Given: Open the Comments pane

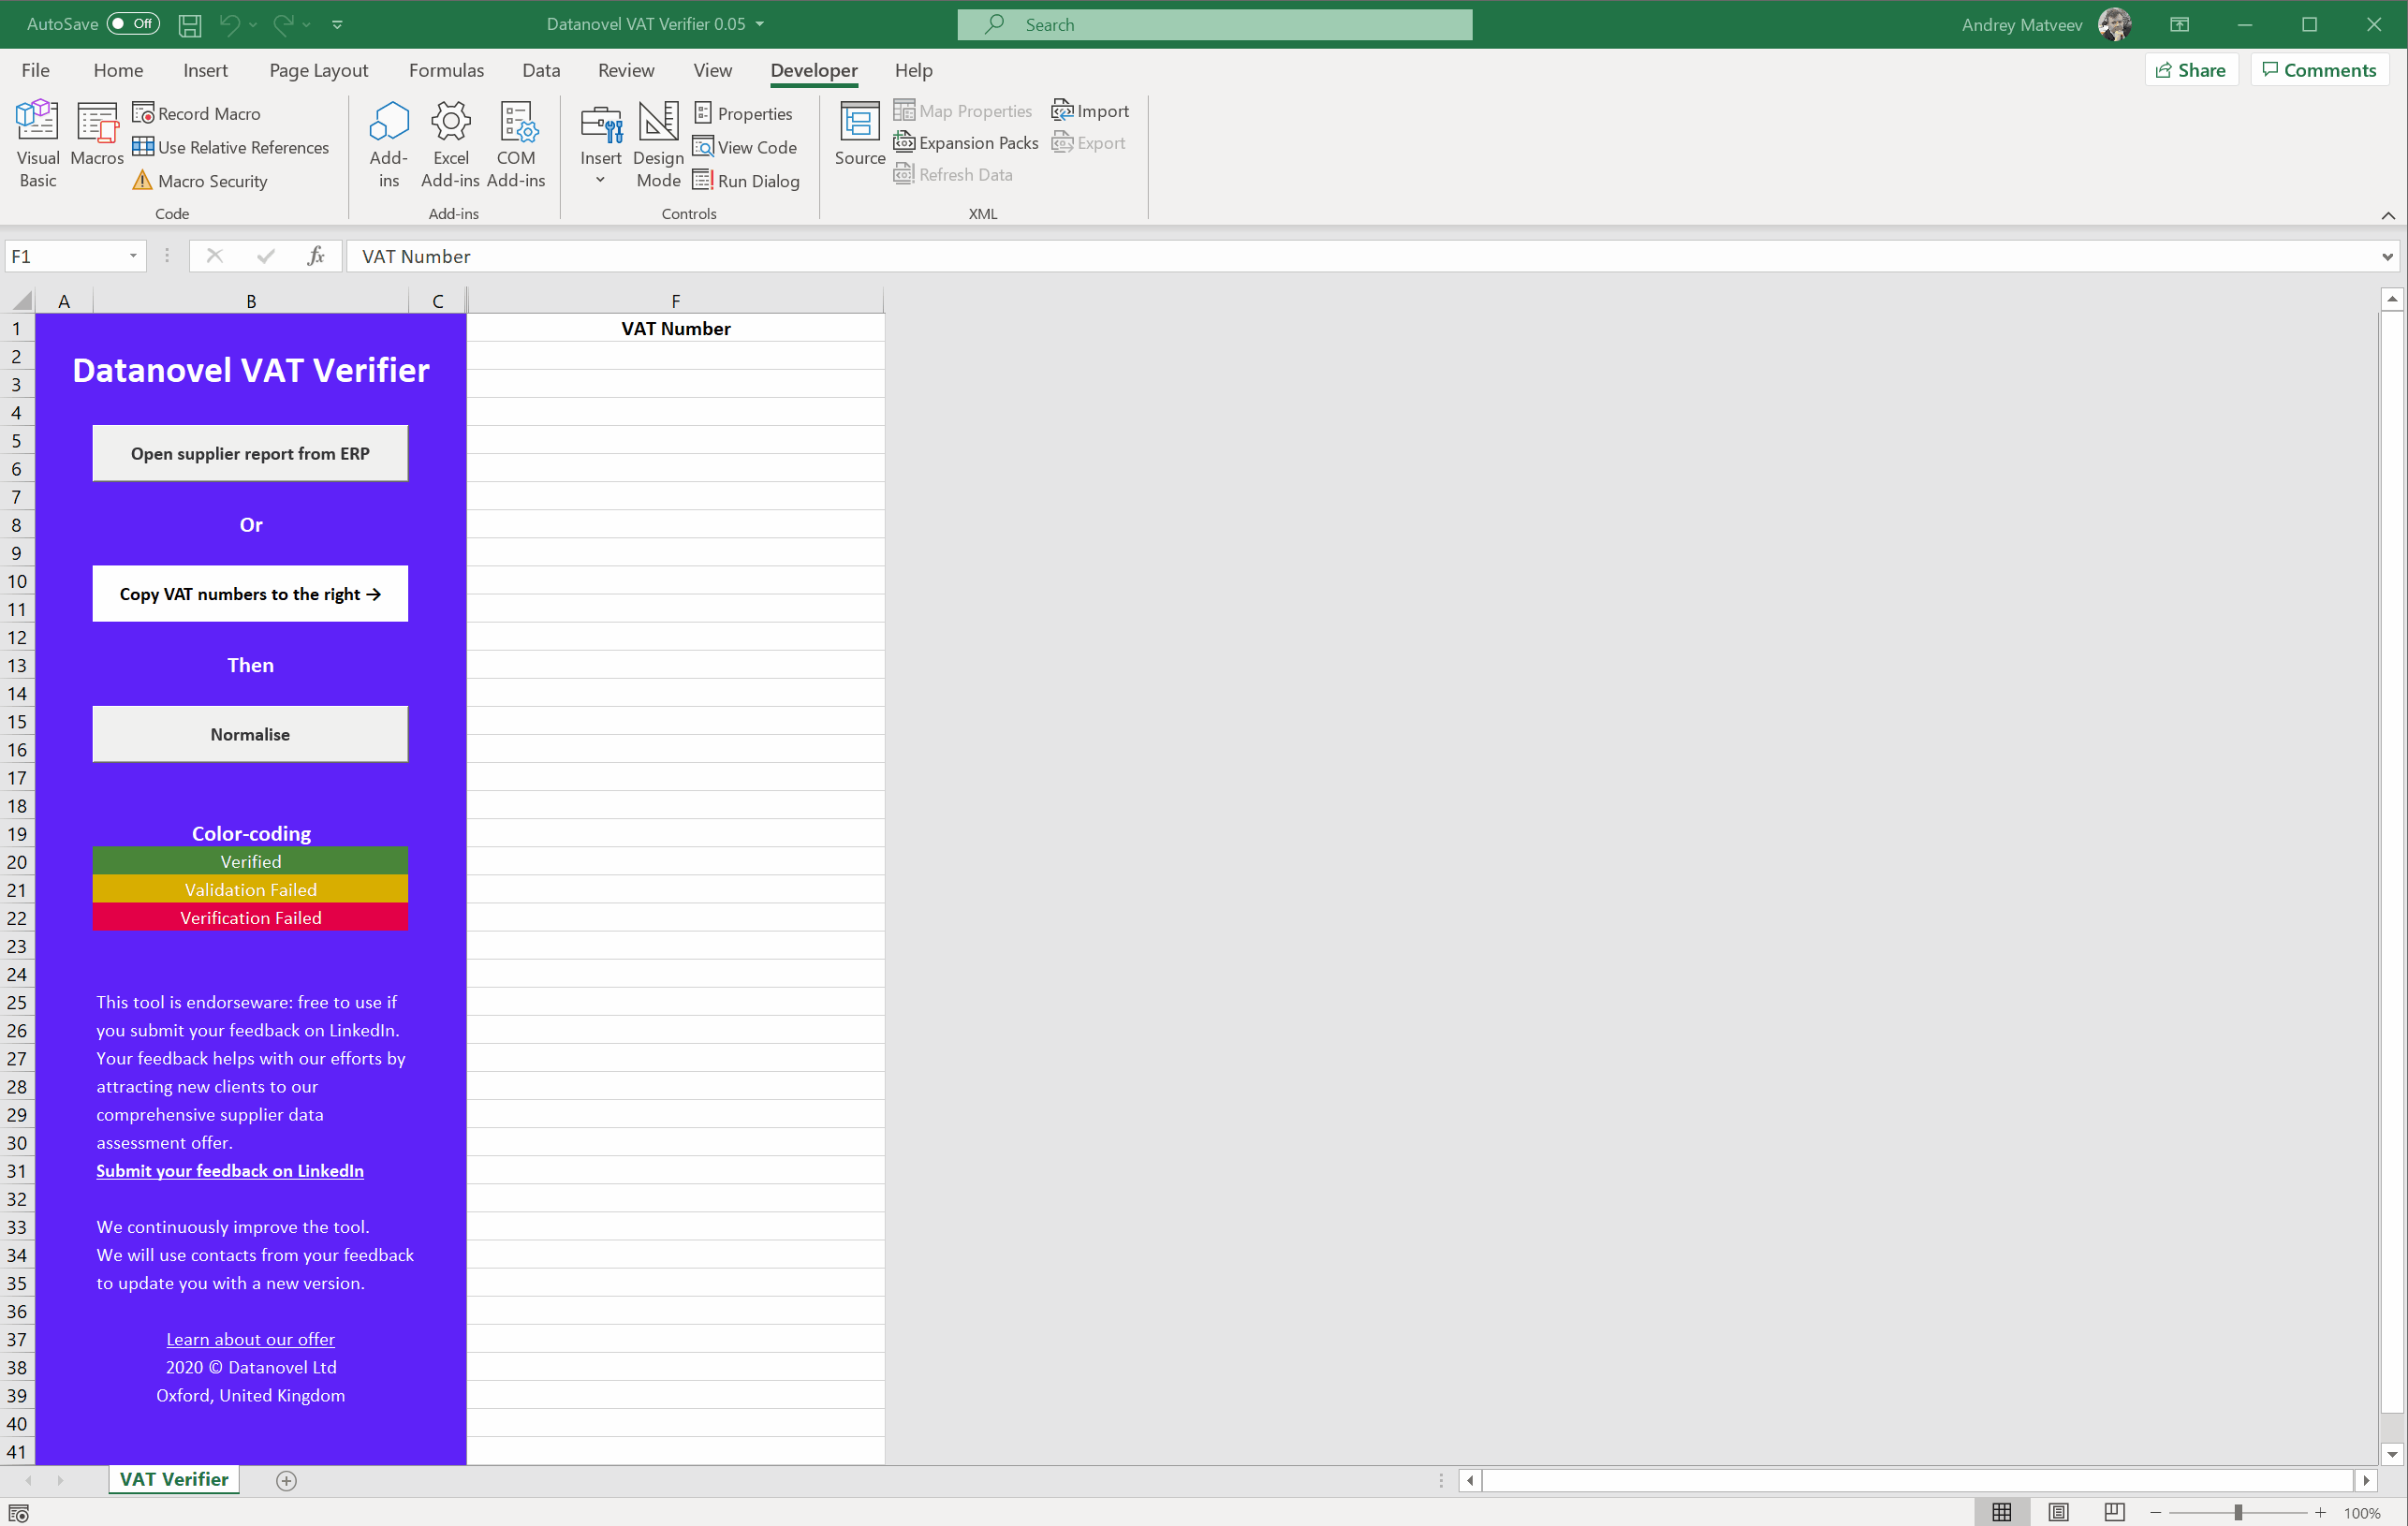Looking at the screenshot, I should click(x=2319, y=70).
